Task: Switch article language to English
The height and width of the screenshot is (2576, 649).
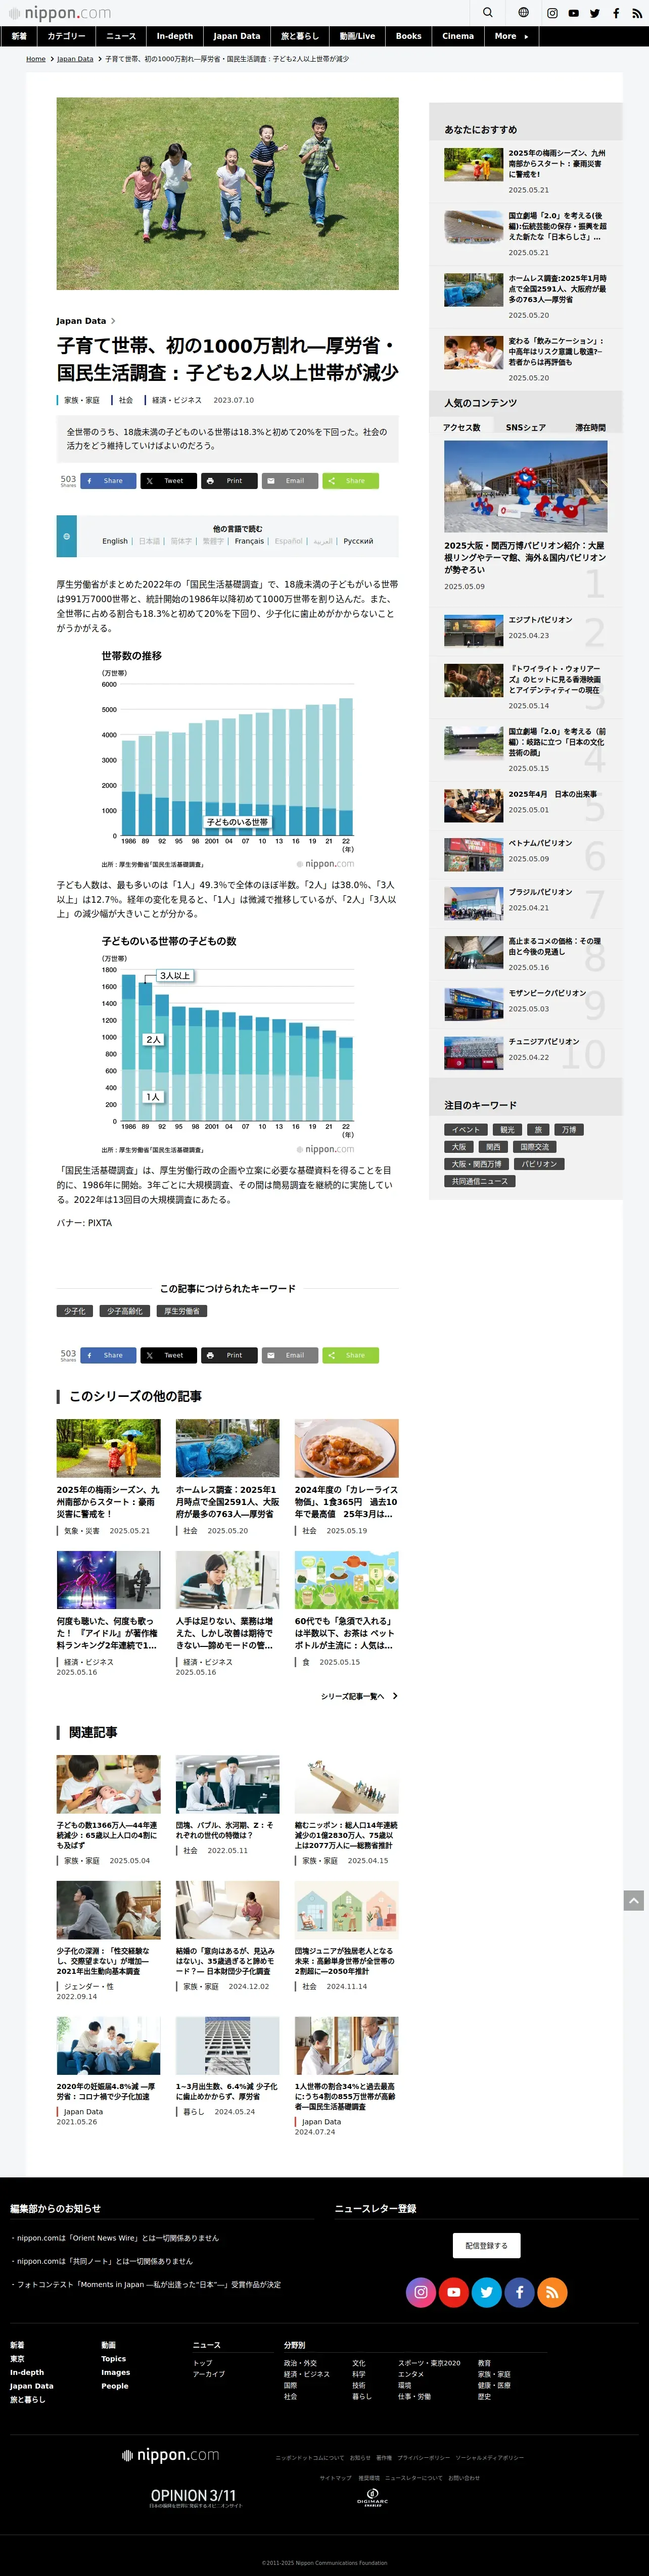Action: (115, 541)
